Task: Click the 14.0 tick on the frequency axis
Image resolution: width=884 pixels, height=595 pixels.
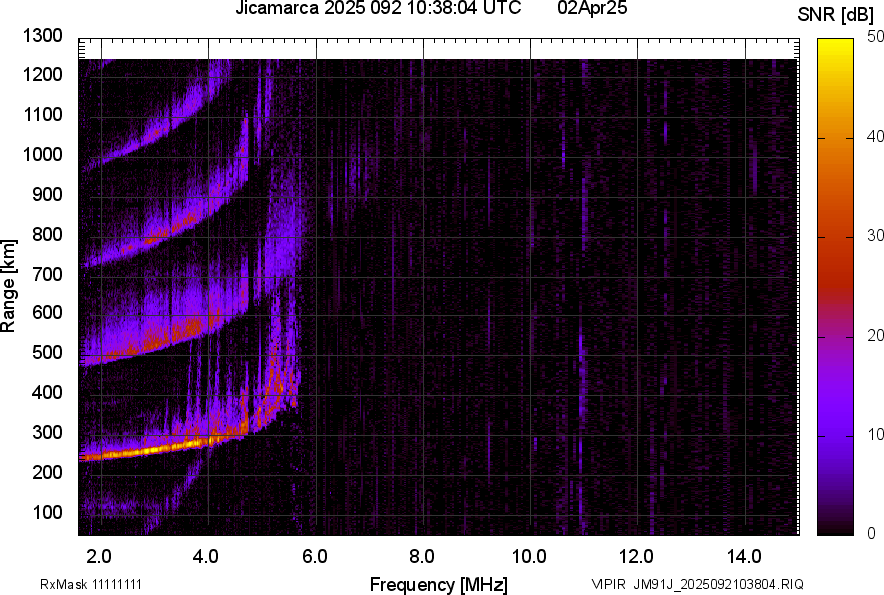Action: tap(745, 556)
